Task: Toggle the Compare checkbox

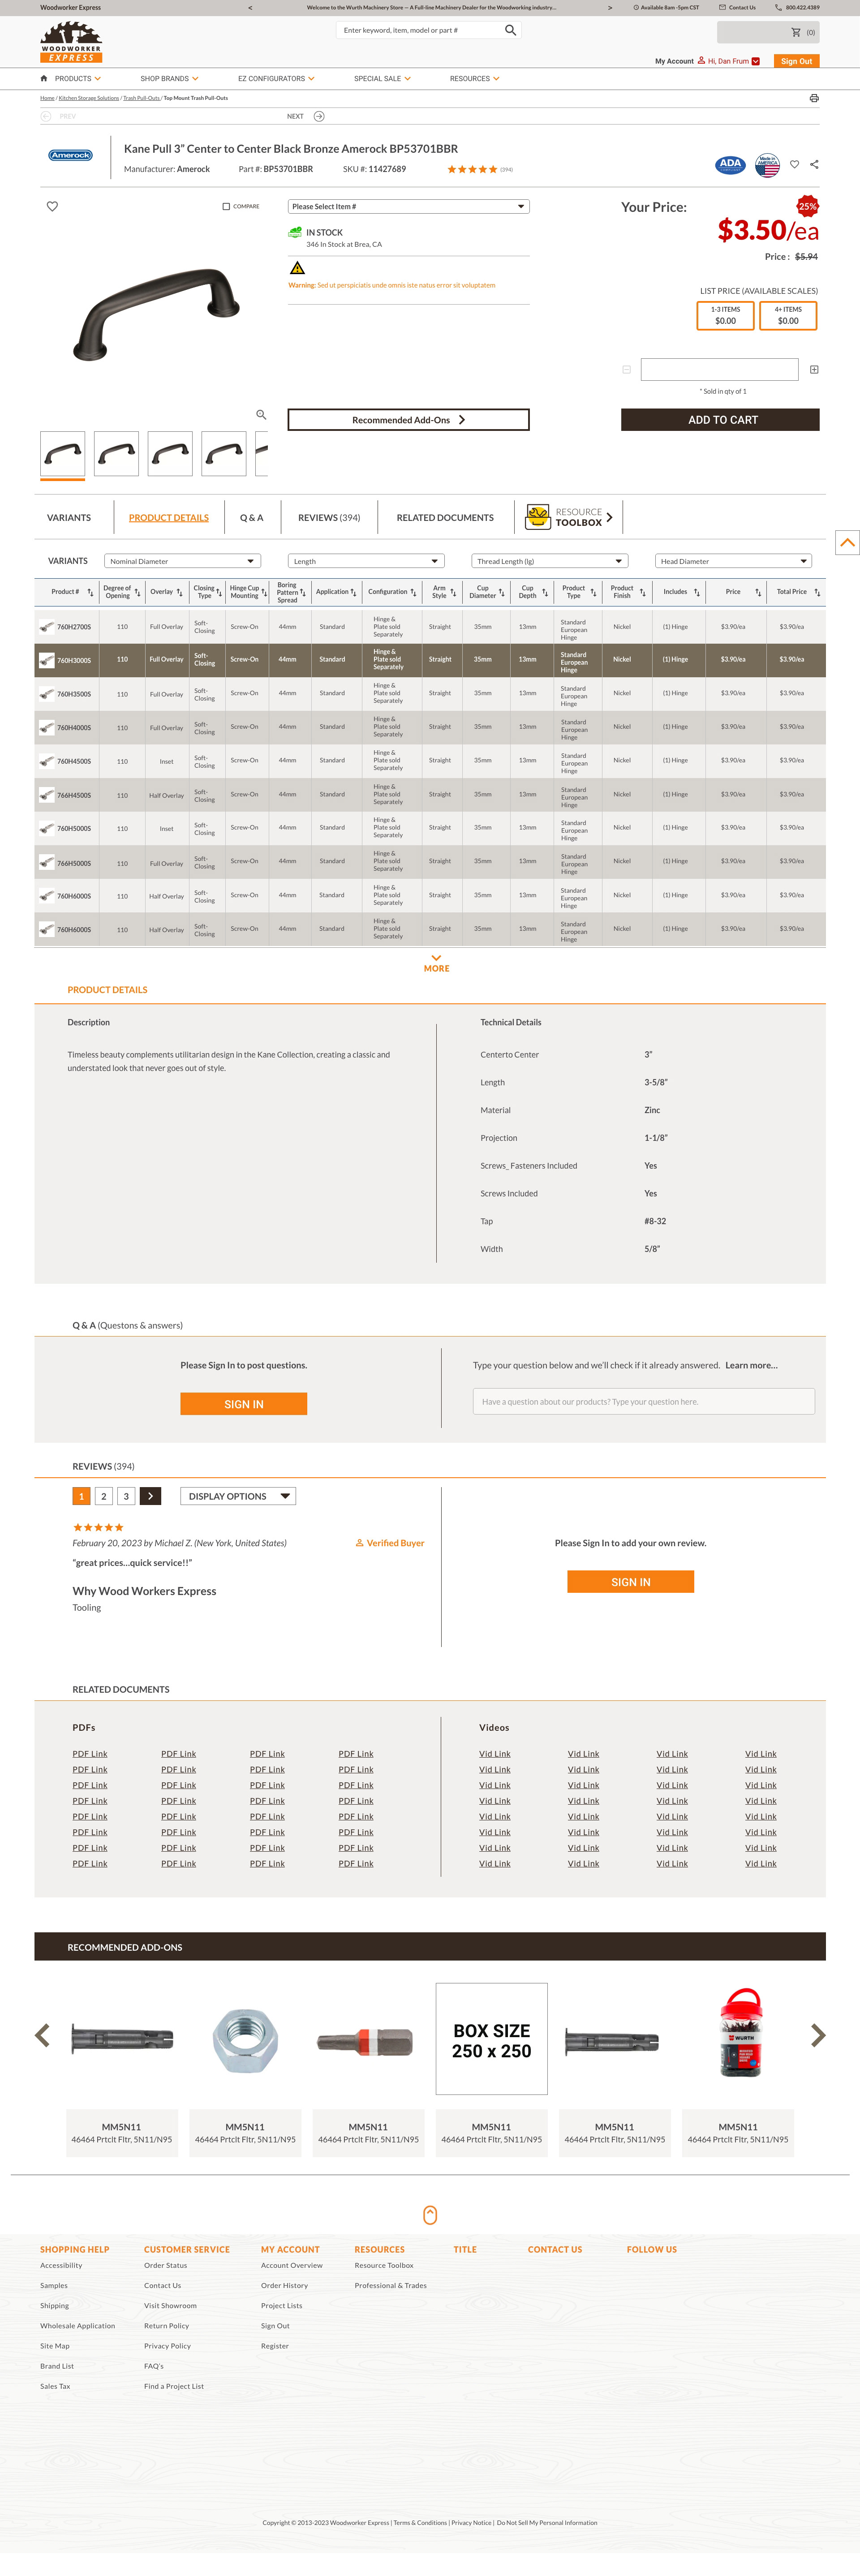Action: (226, 206)
